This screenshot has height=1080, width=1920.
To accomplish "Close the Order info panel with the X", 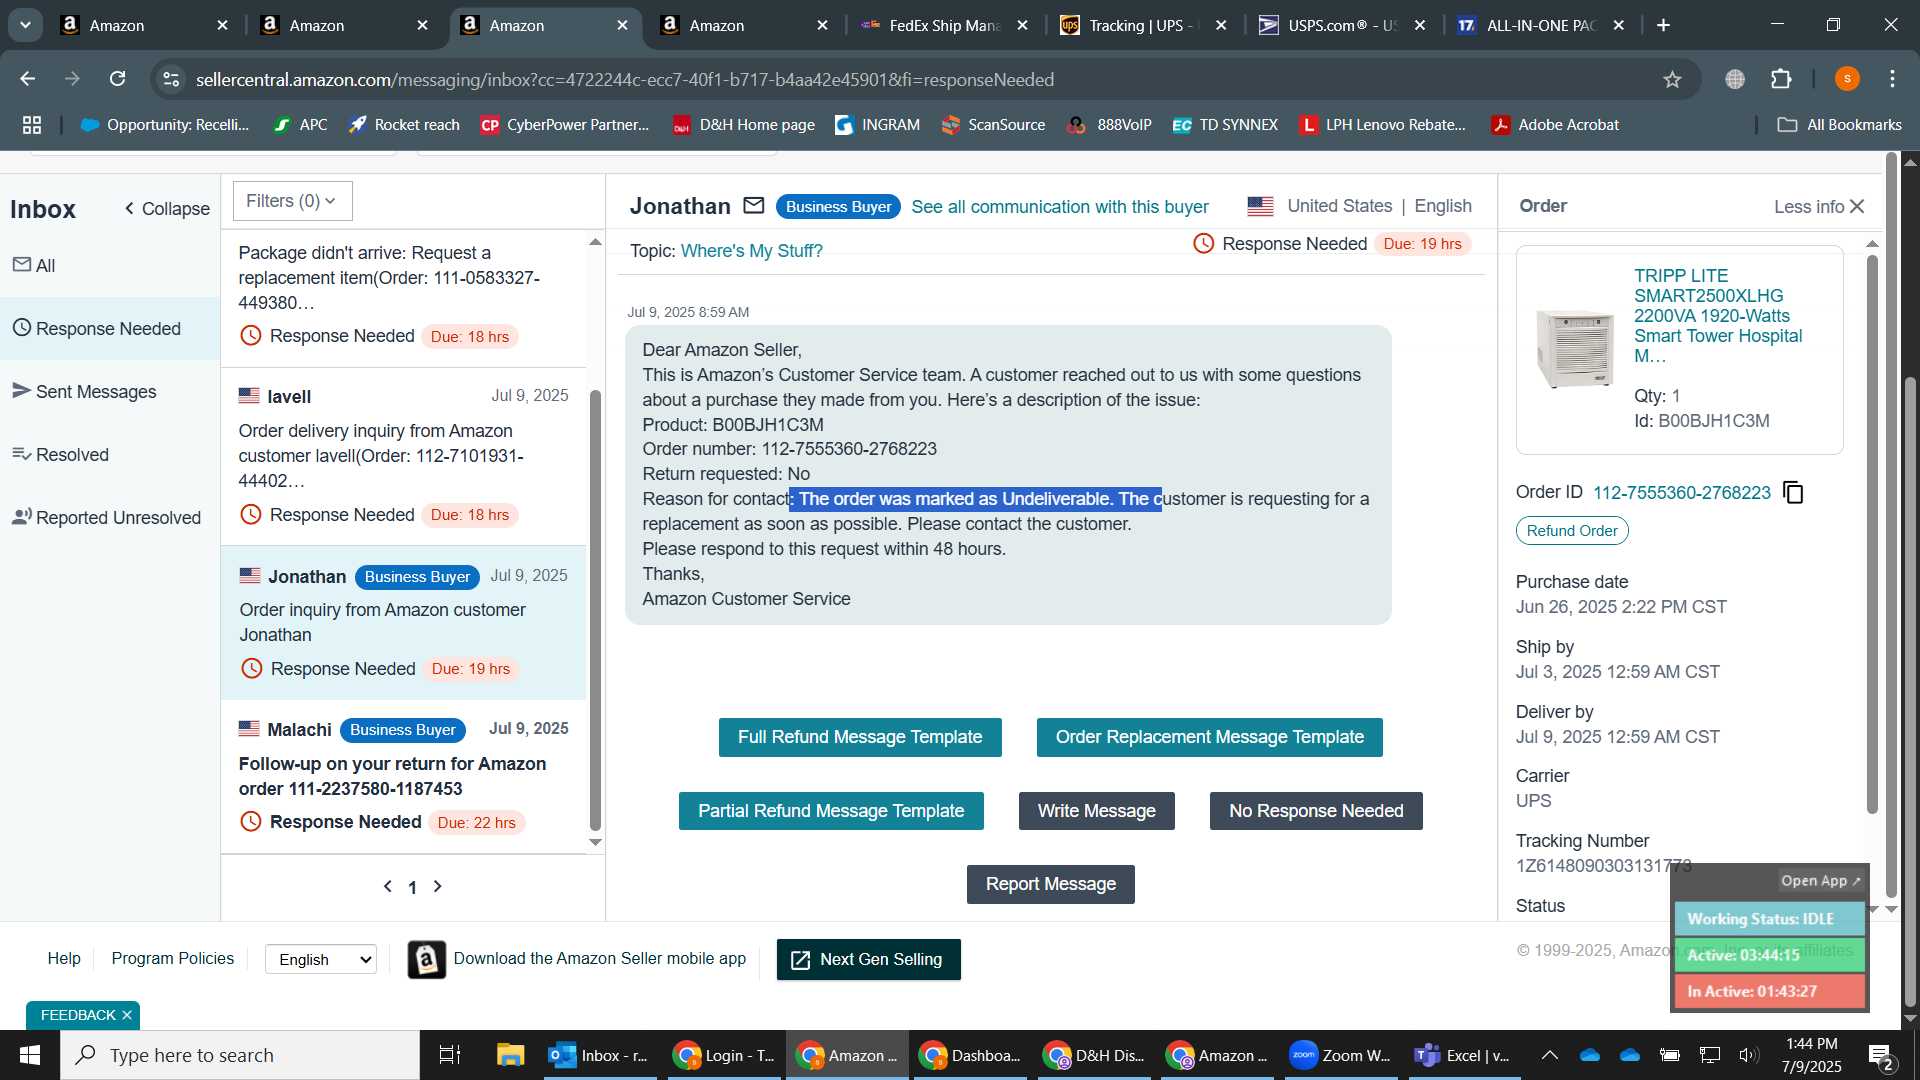I will point(1857,206).
